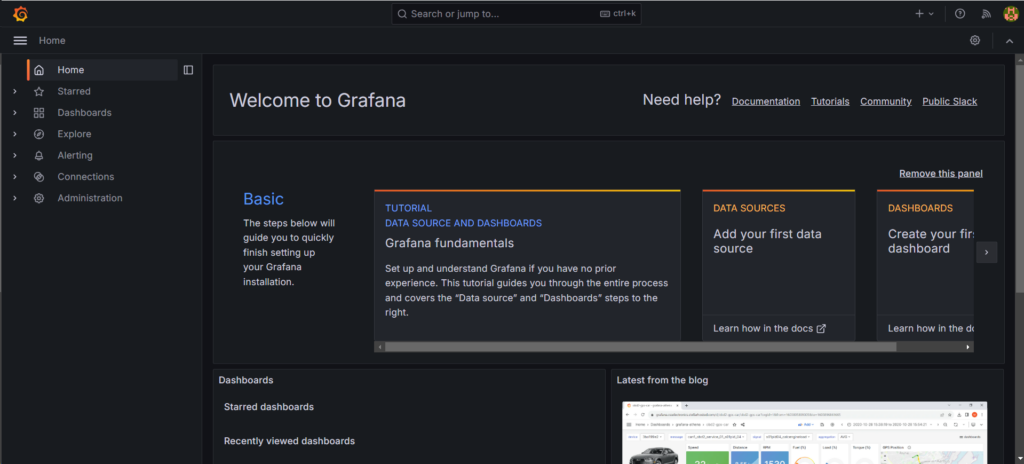The height and width of the screenshot is (464, 1024).
Task: Open the blog post screenshot thumbnail
Action: pyautogui.click(x=805, y=433)
